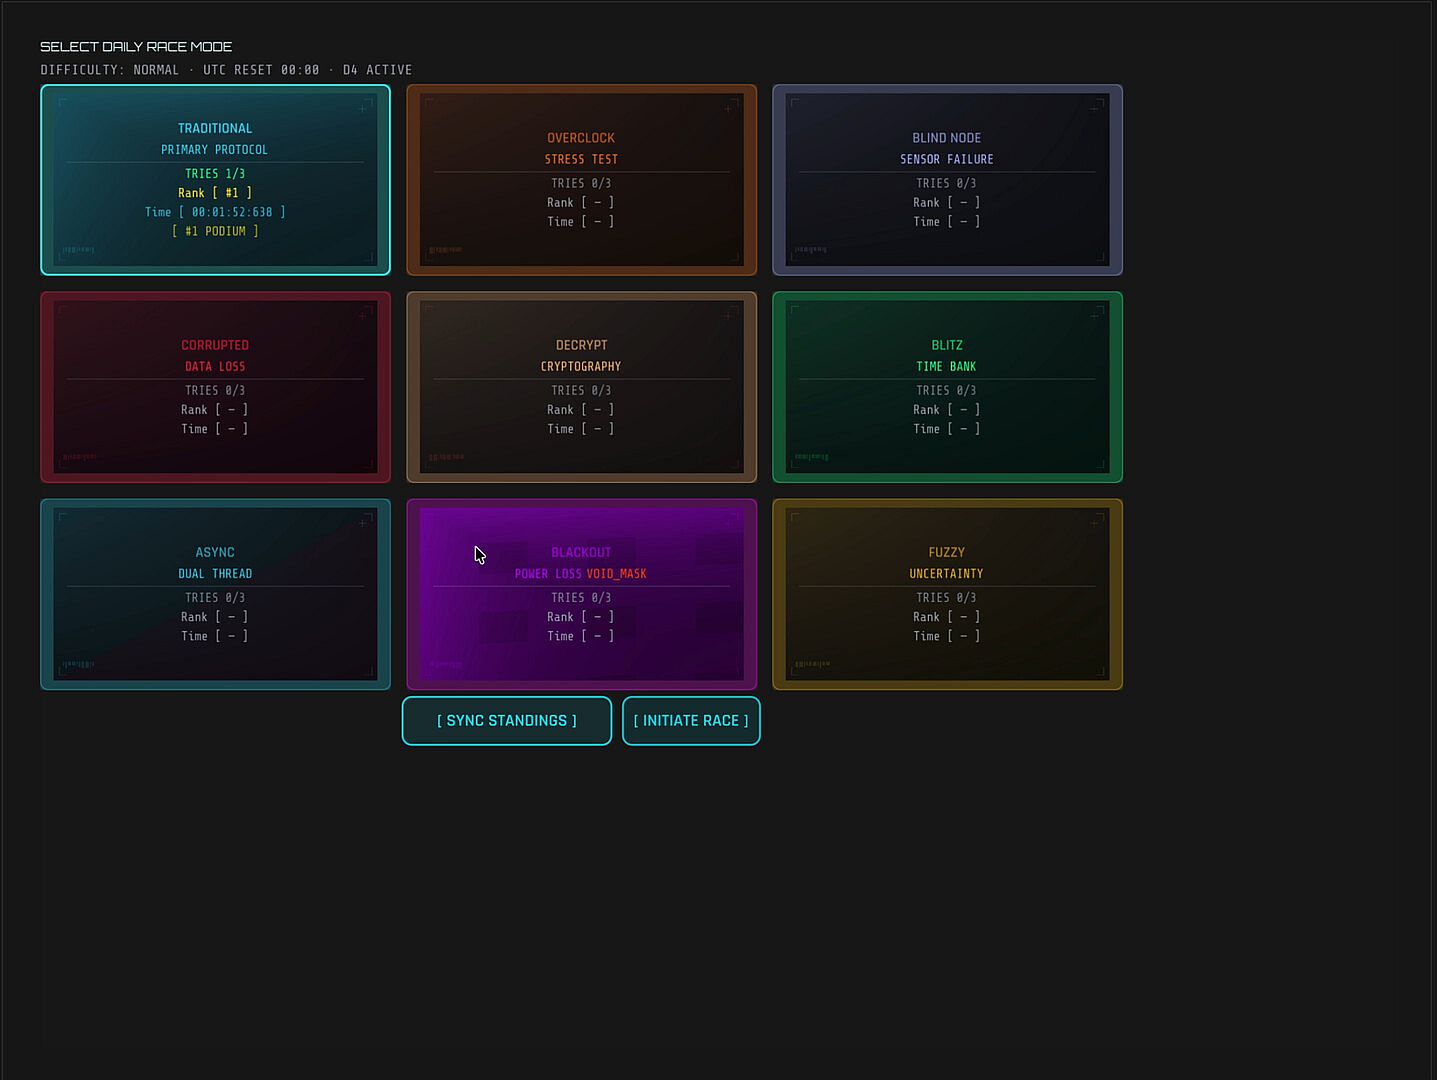Select the Async dual thread card
Screen dimensions: 1437x1080
pos(215,594)
